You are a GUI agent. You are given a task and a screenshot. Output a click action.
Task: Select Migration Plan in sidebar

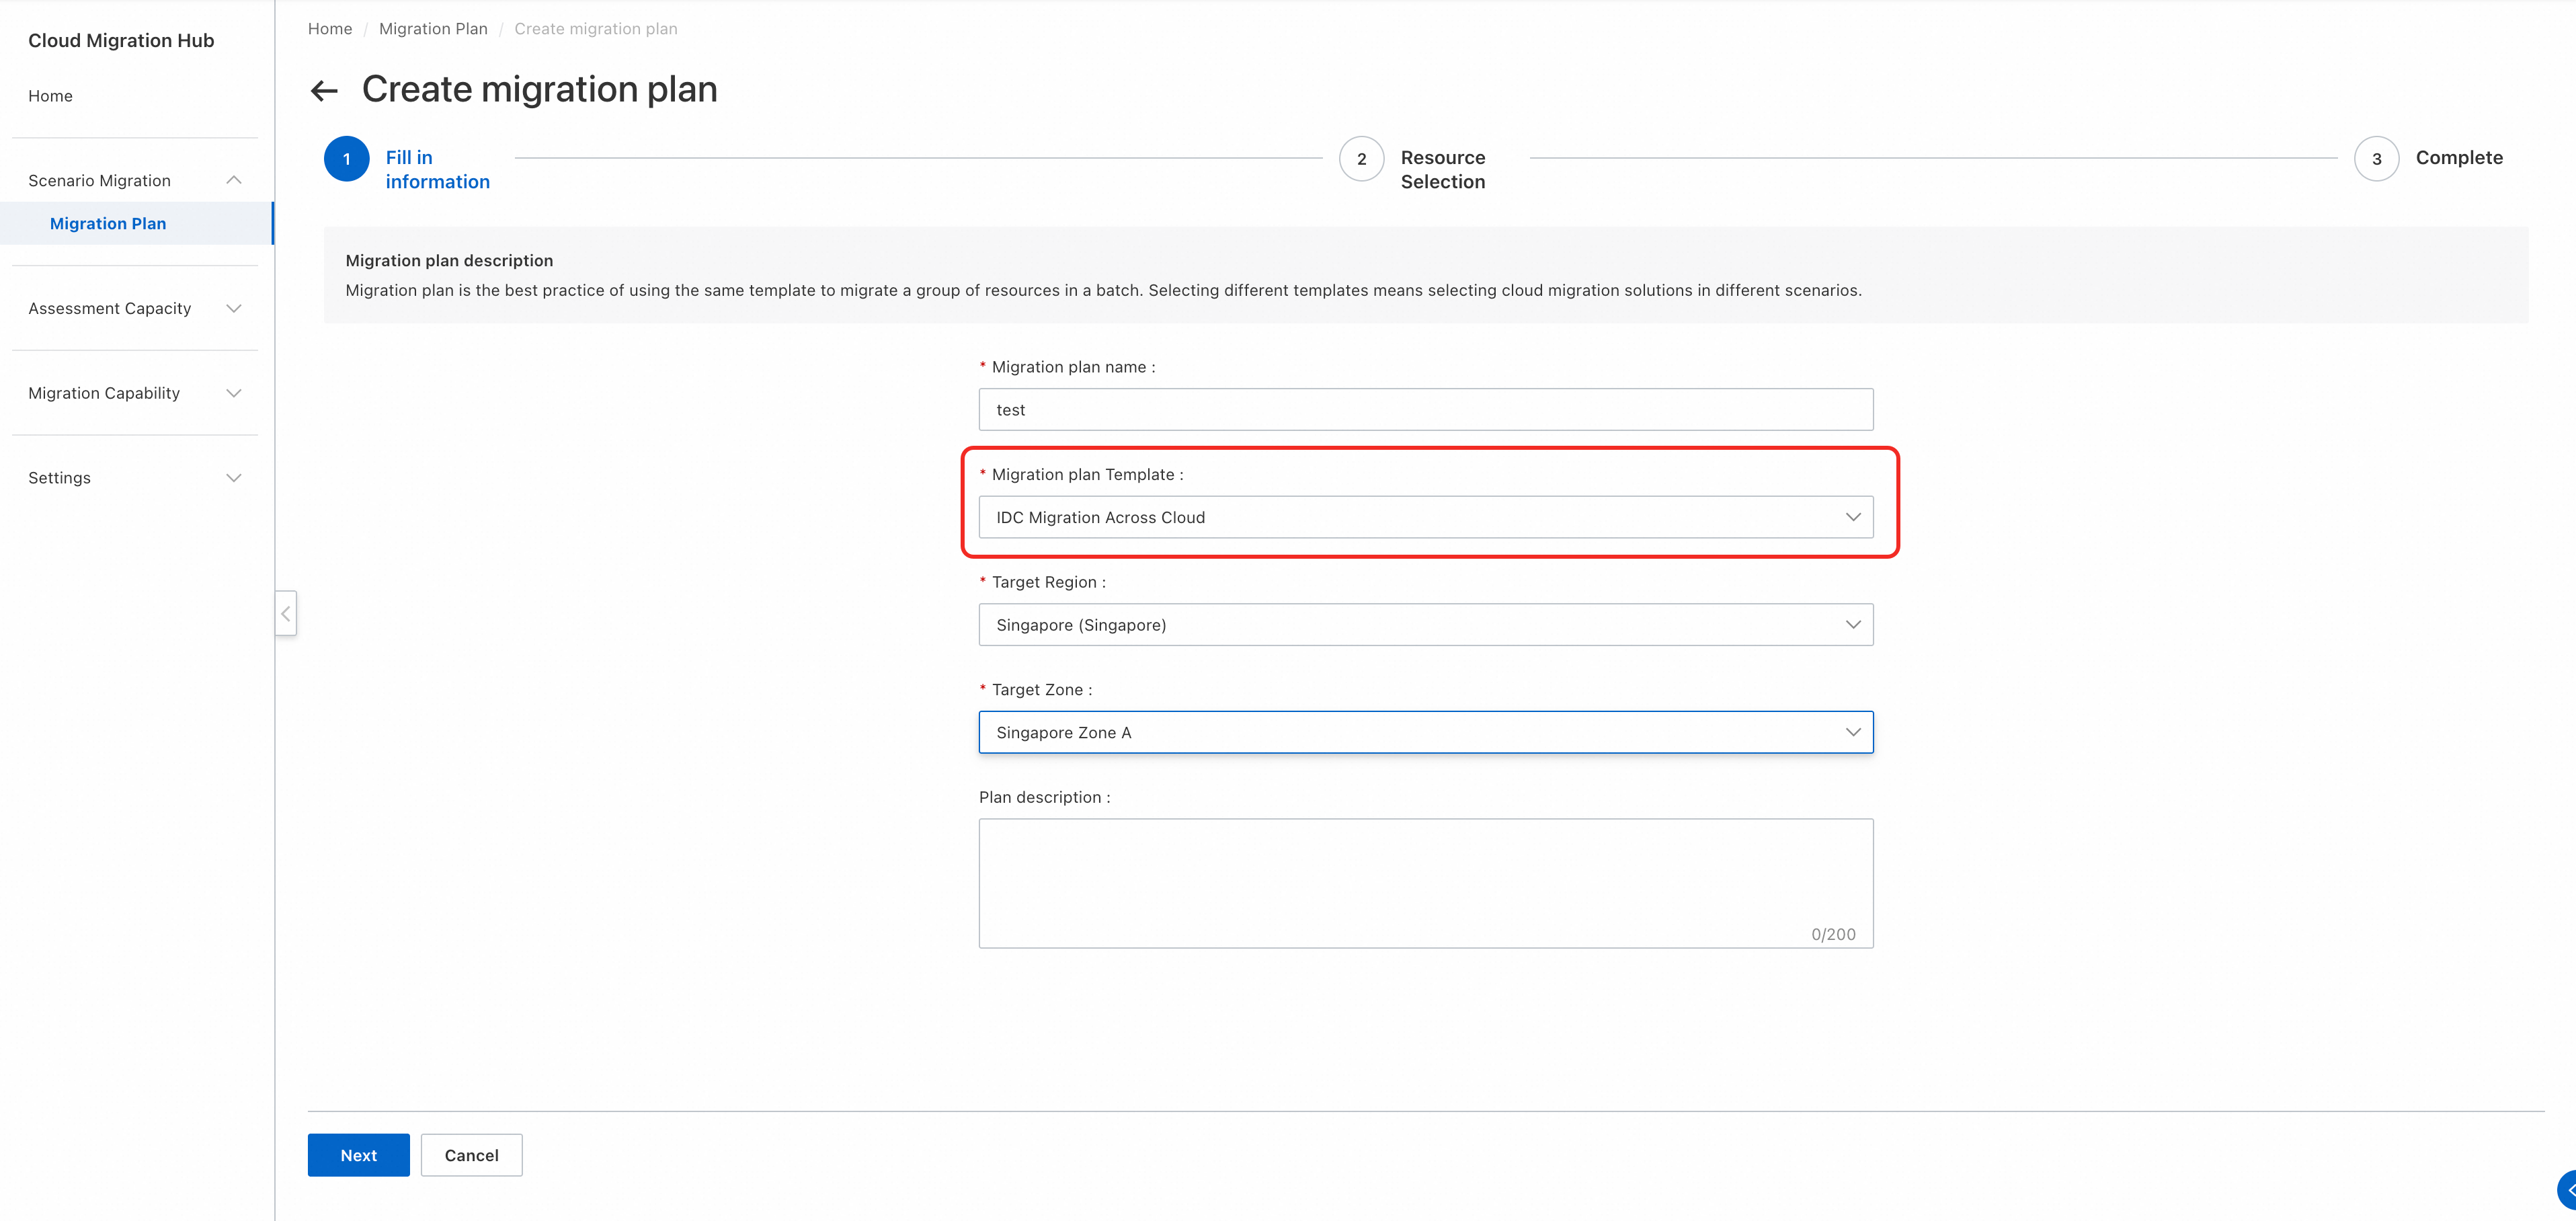click(x=108, y=223)
